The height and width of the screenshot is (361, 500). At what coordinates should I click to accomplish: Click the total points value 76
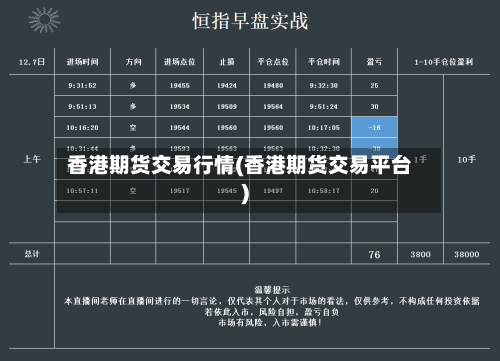374,254
